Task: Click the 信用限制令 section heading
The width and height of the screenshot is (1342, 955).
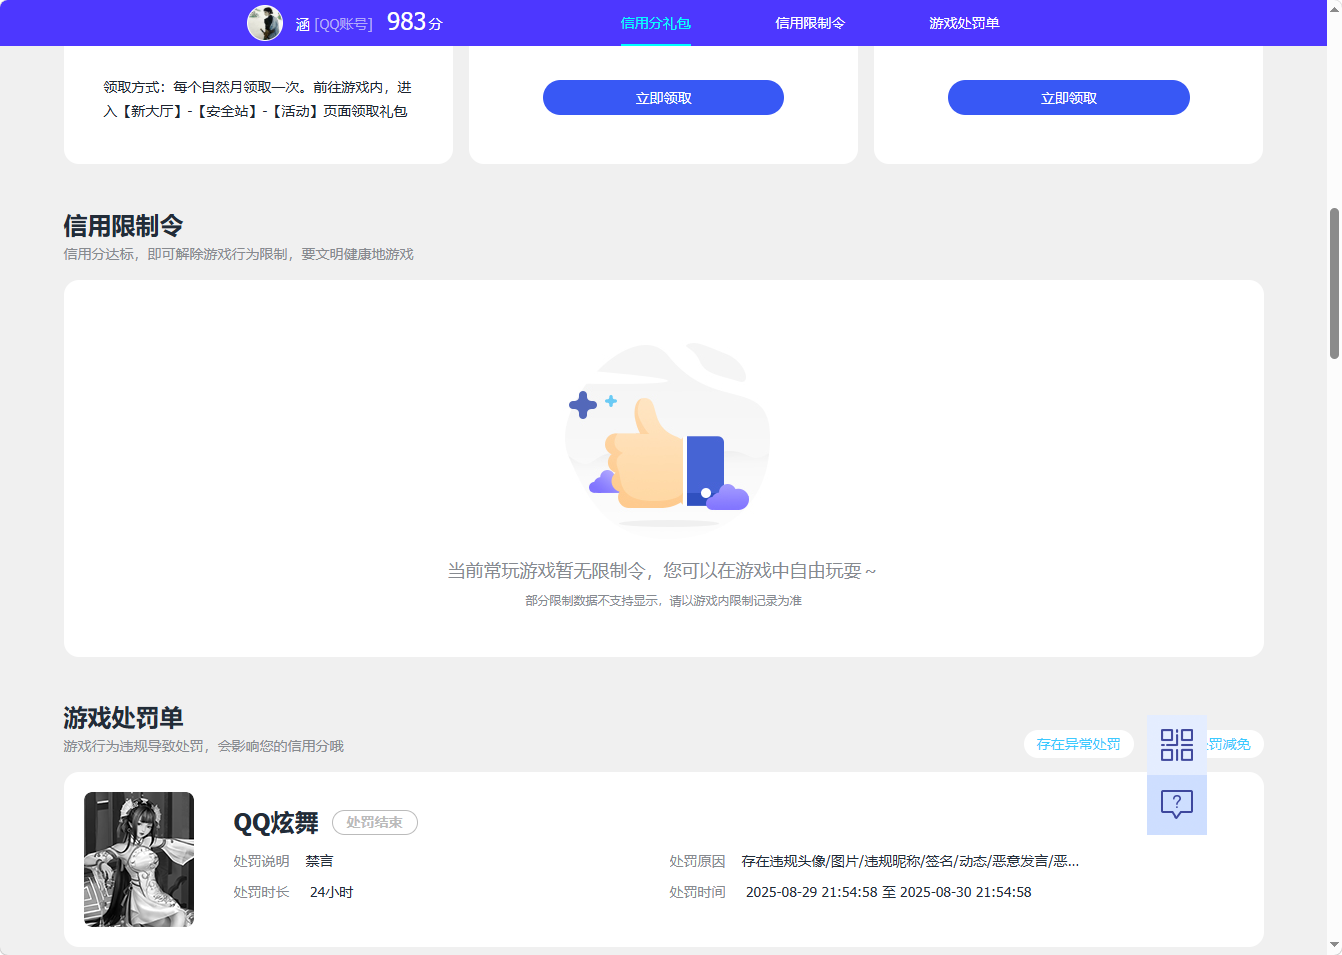Action: pos(123,226)
